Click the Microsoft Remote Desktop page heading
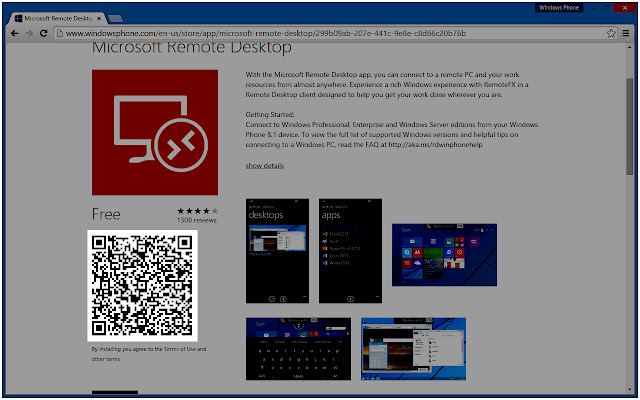 (192, 48)
